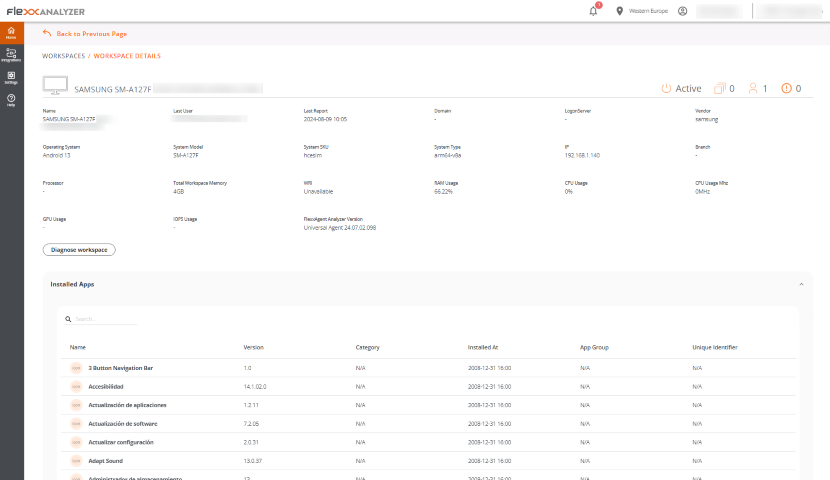This screenshot has height=480, width=830.
Task: Click version 14.1.02.0 cell
Action: click(x=255, y=386)
